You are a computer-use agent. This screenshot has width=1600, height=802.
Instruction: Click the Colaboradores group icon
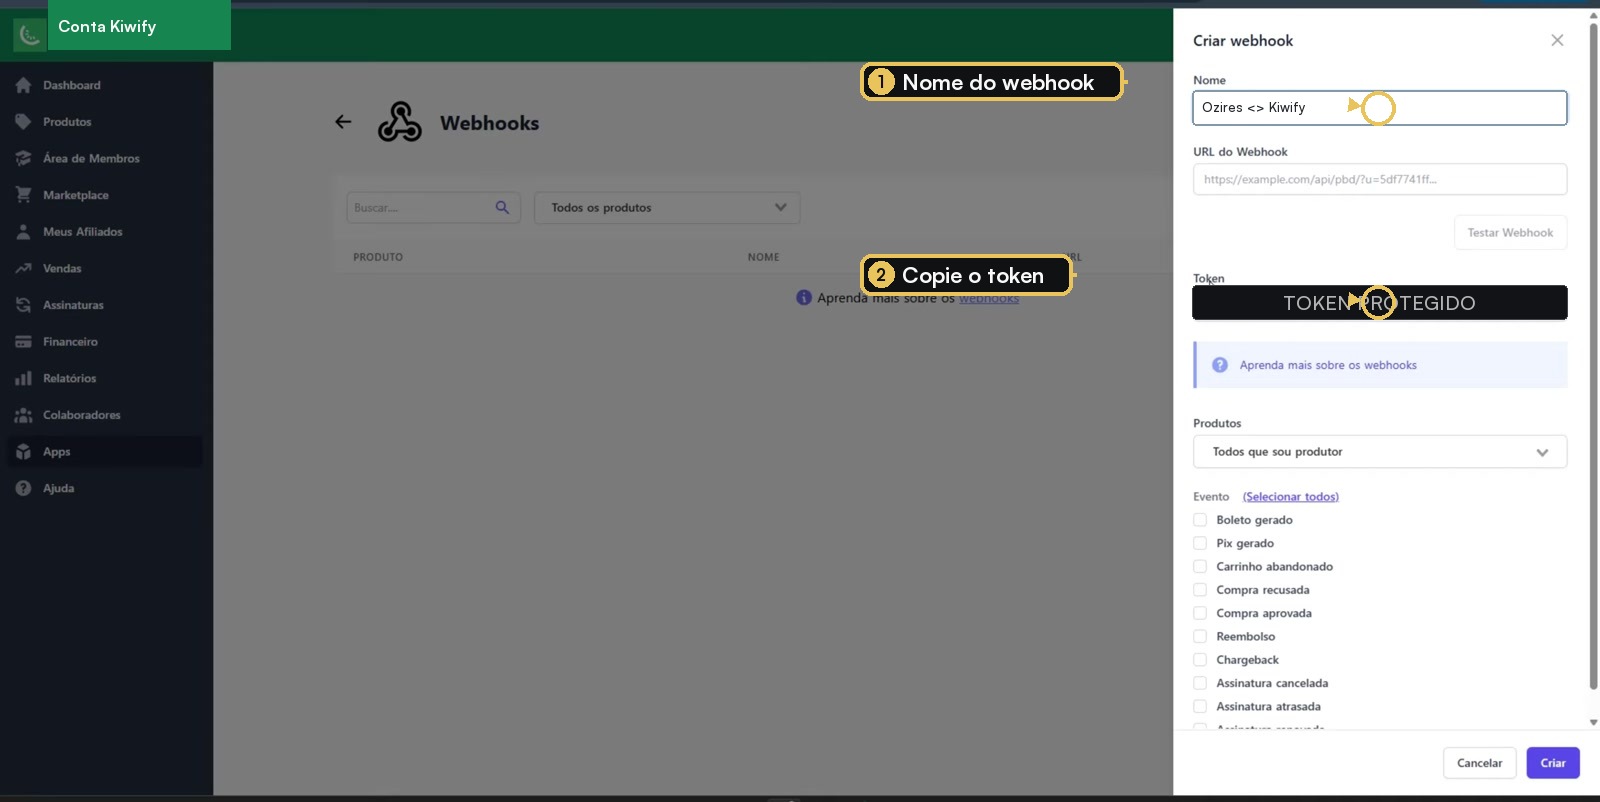pos(23,415)
